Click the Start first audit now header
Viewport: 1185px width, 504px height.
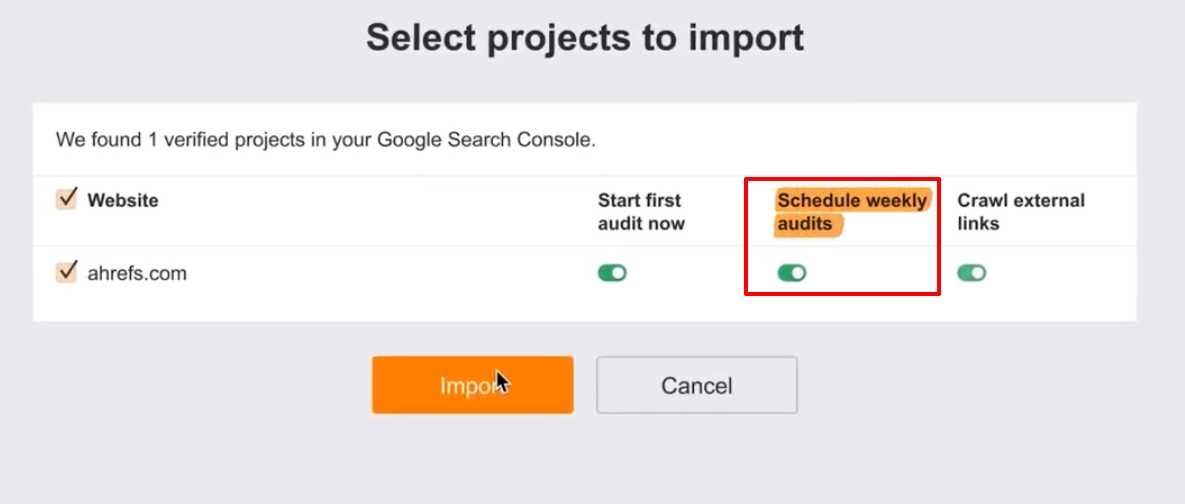click(x=641, y=212)
